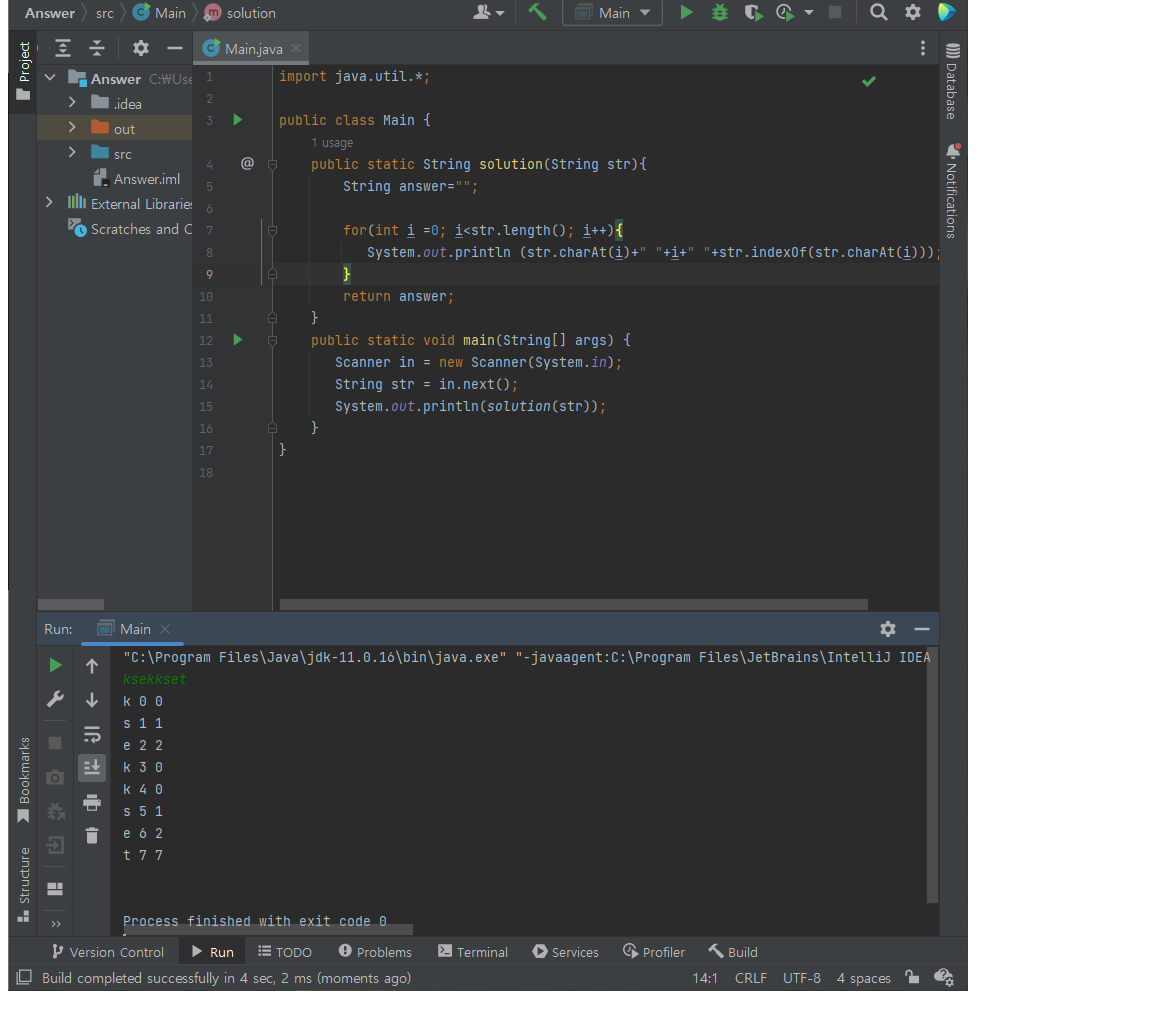Close the Main tab in Run panel
1152x1033 pixels.
[165, 629]
